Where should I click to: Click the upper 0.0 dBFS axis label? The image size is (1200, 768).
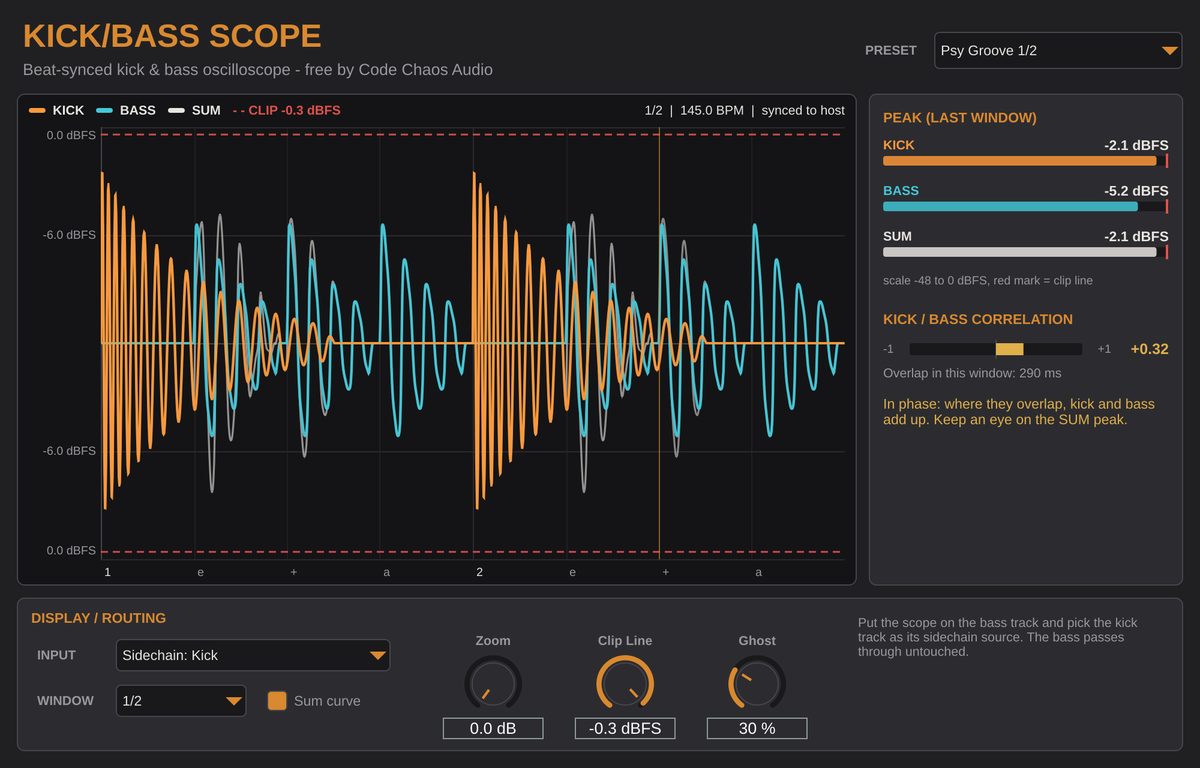[x=71, y=135]
